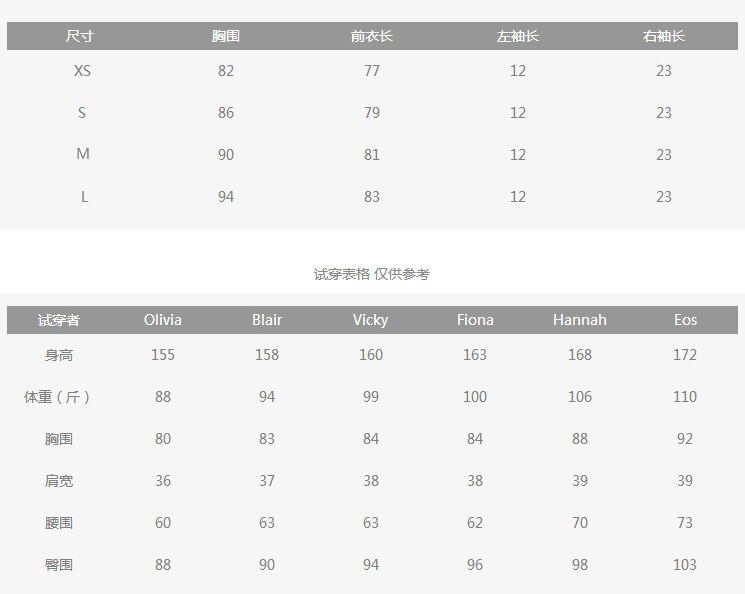Click the 身高 row label
Viewport: 745px width, 594px height.
(59, 355)
